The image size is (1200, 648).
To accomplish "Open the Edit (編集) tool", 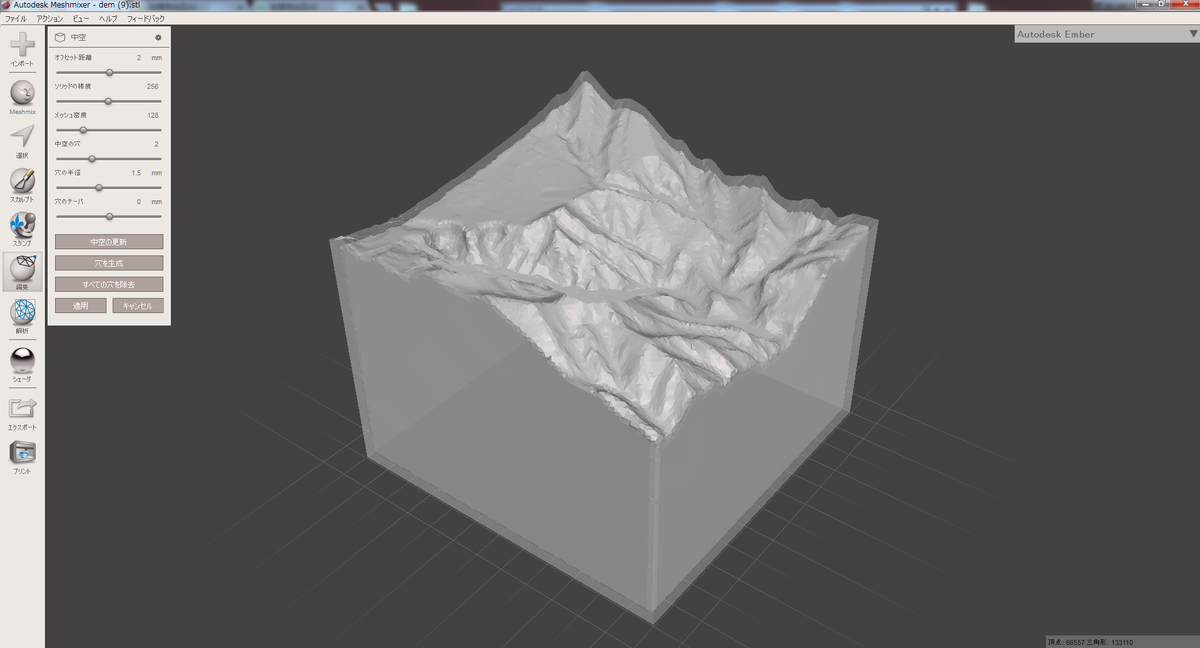I will click(x=22, y=272).
